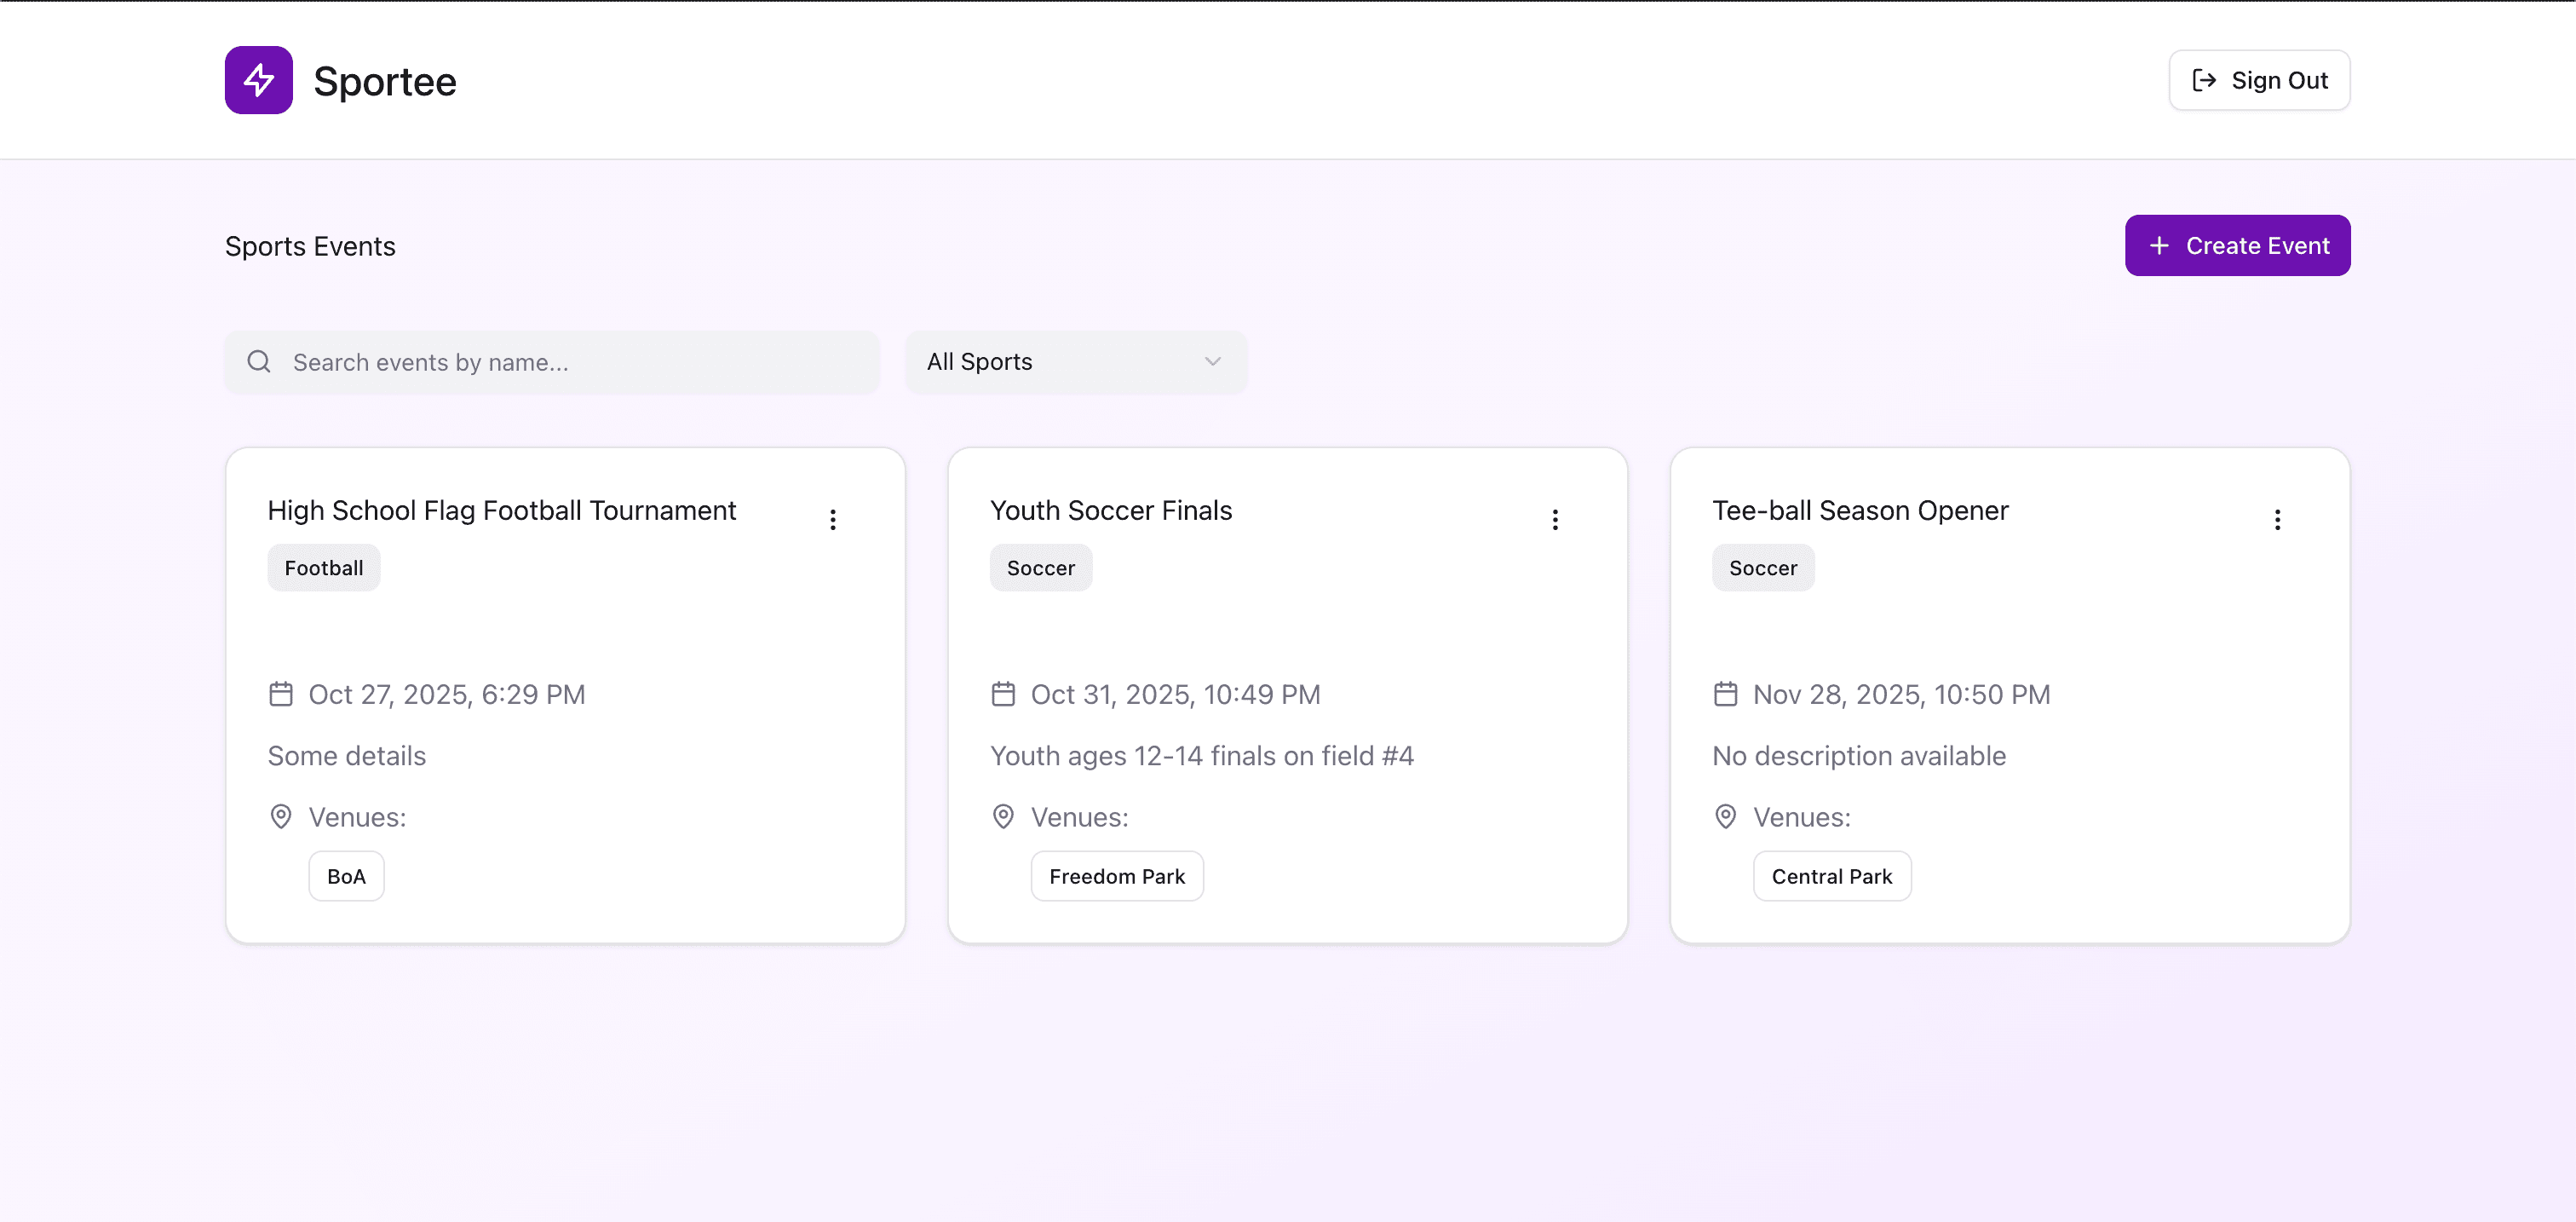Click the chevron on the All Sports selector
The width and height of the screenshot is (2576, 1222).
[x=1212, y=361]
